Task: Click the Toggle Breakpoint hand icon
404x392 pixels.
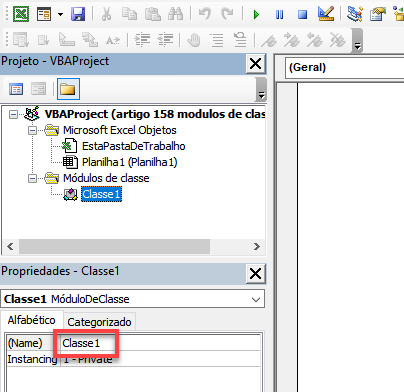Action: pos(194,40)
